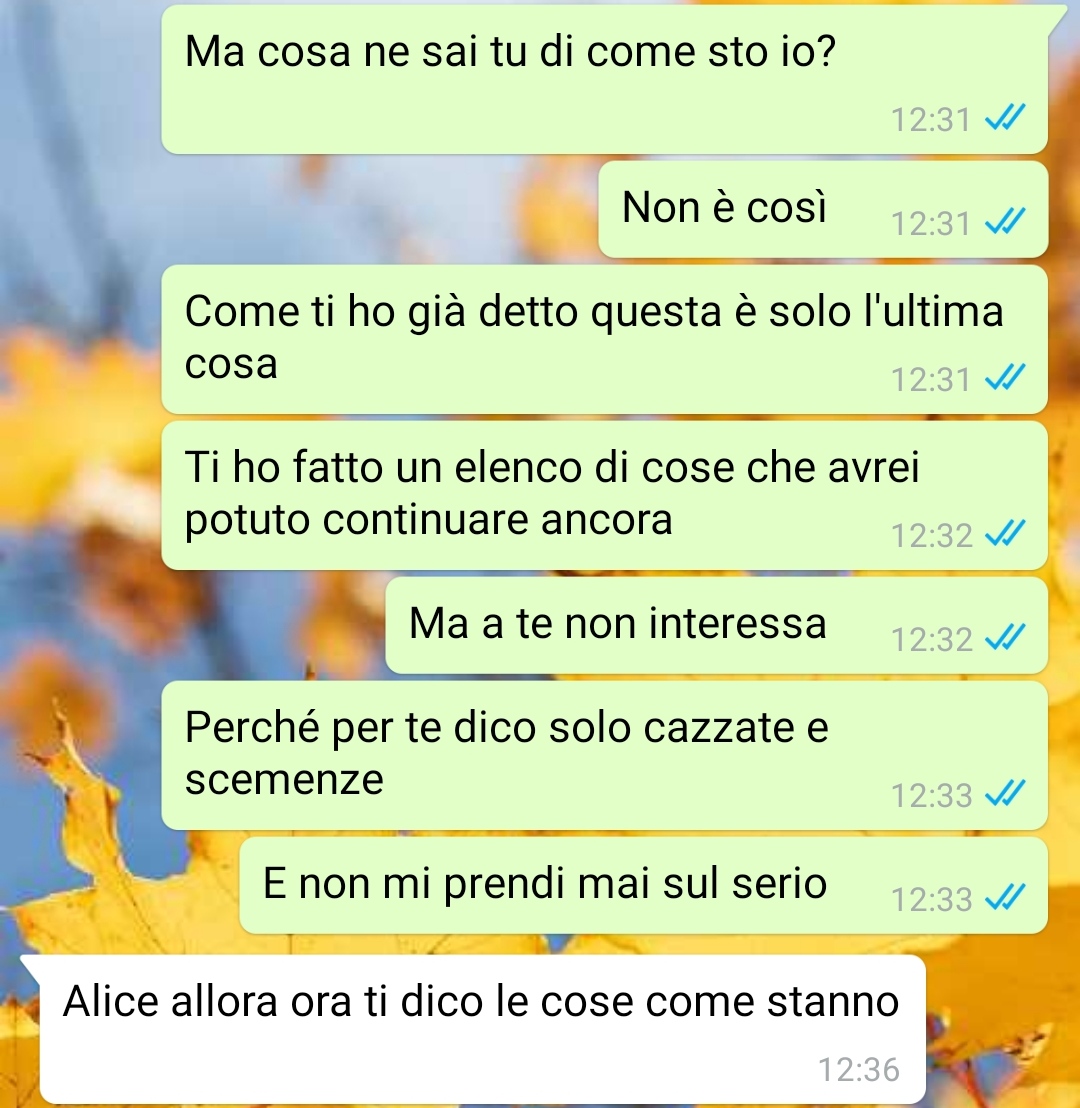The width and height of the screenshot is (1080, 1108).
Task: Tap blue ticks on "E non mi prendi mai"
Action: pos(1004,897)
